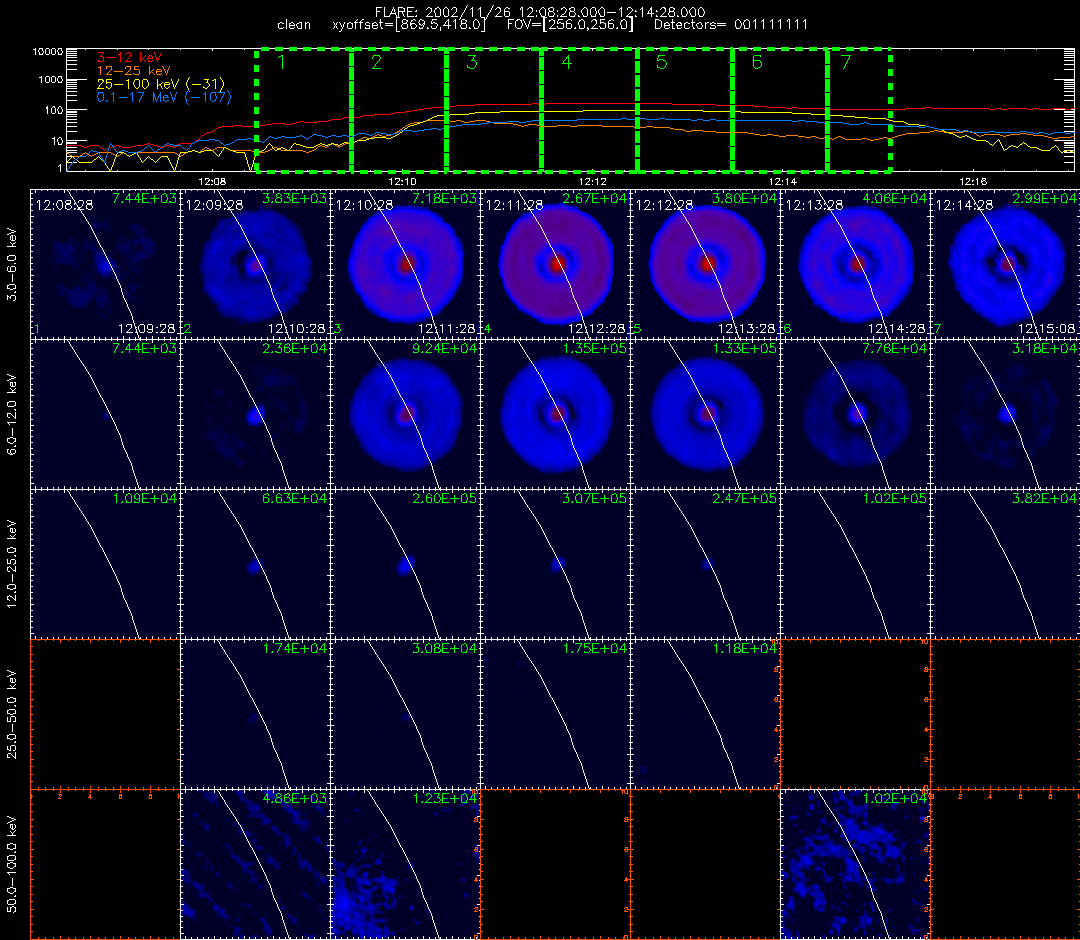Open the 12-25 keV image labeled 3.82E+04
The height and width of the screenshot is (940, 1080).
[x=1006, y=564]
